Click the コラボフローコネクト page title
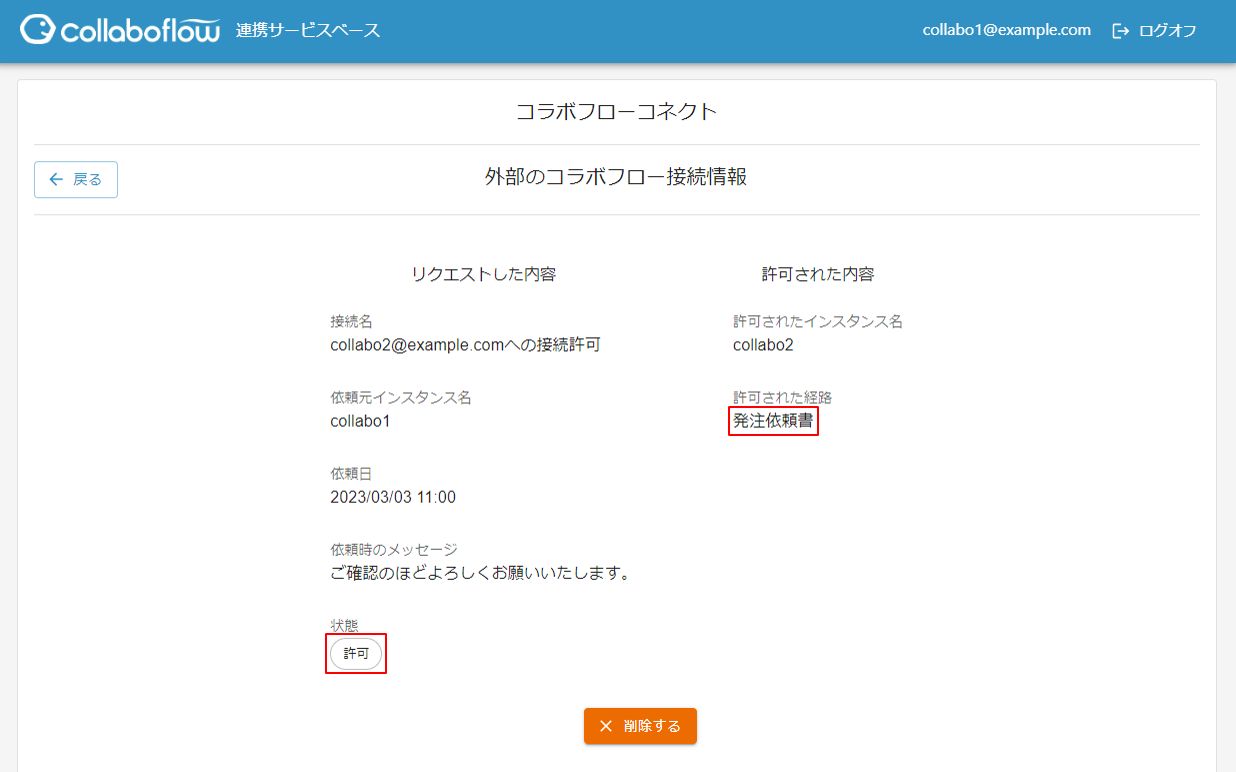Viewport: 1236px width, 772px height. (x=616, y=111)
